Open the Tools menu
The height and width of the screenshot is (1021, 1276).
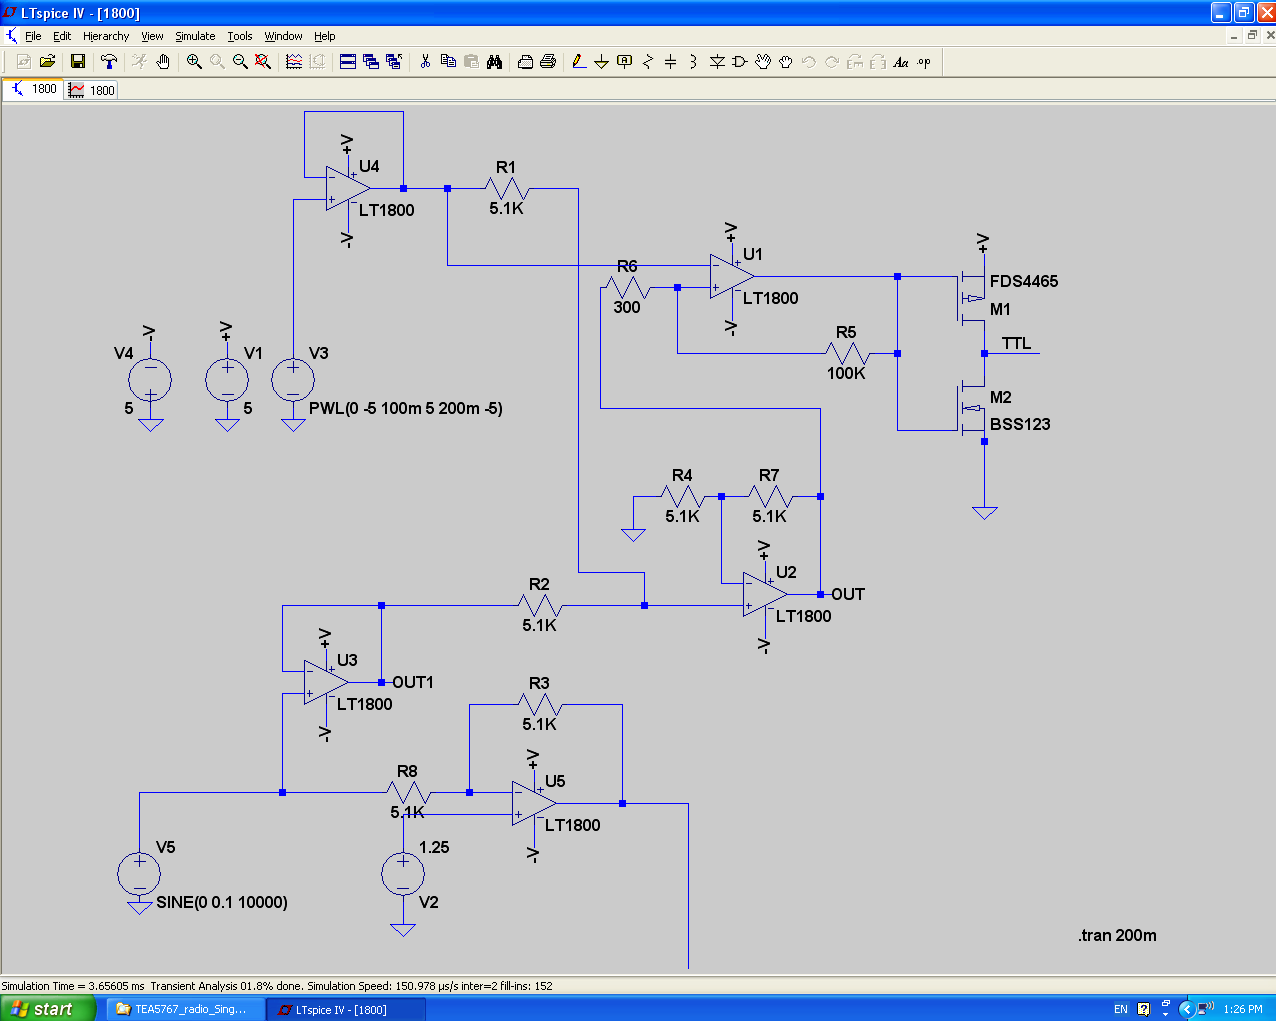240,36
